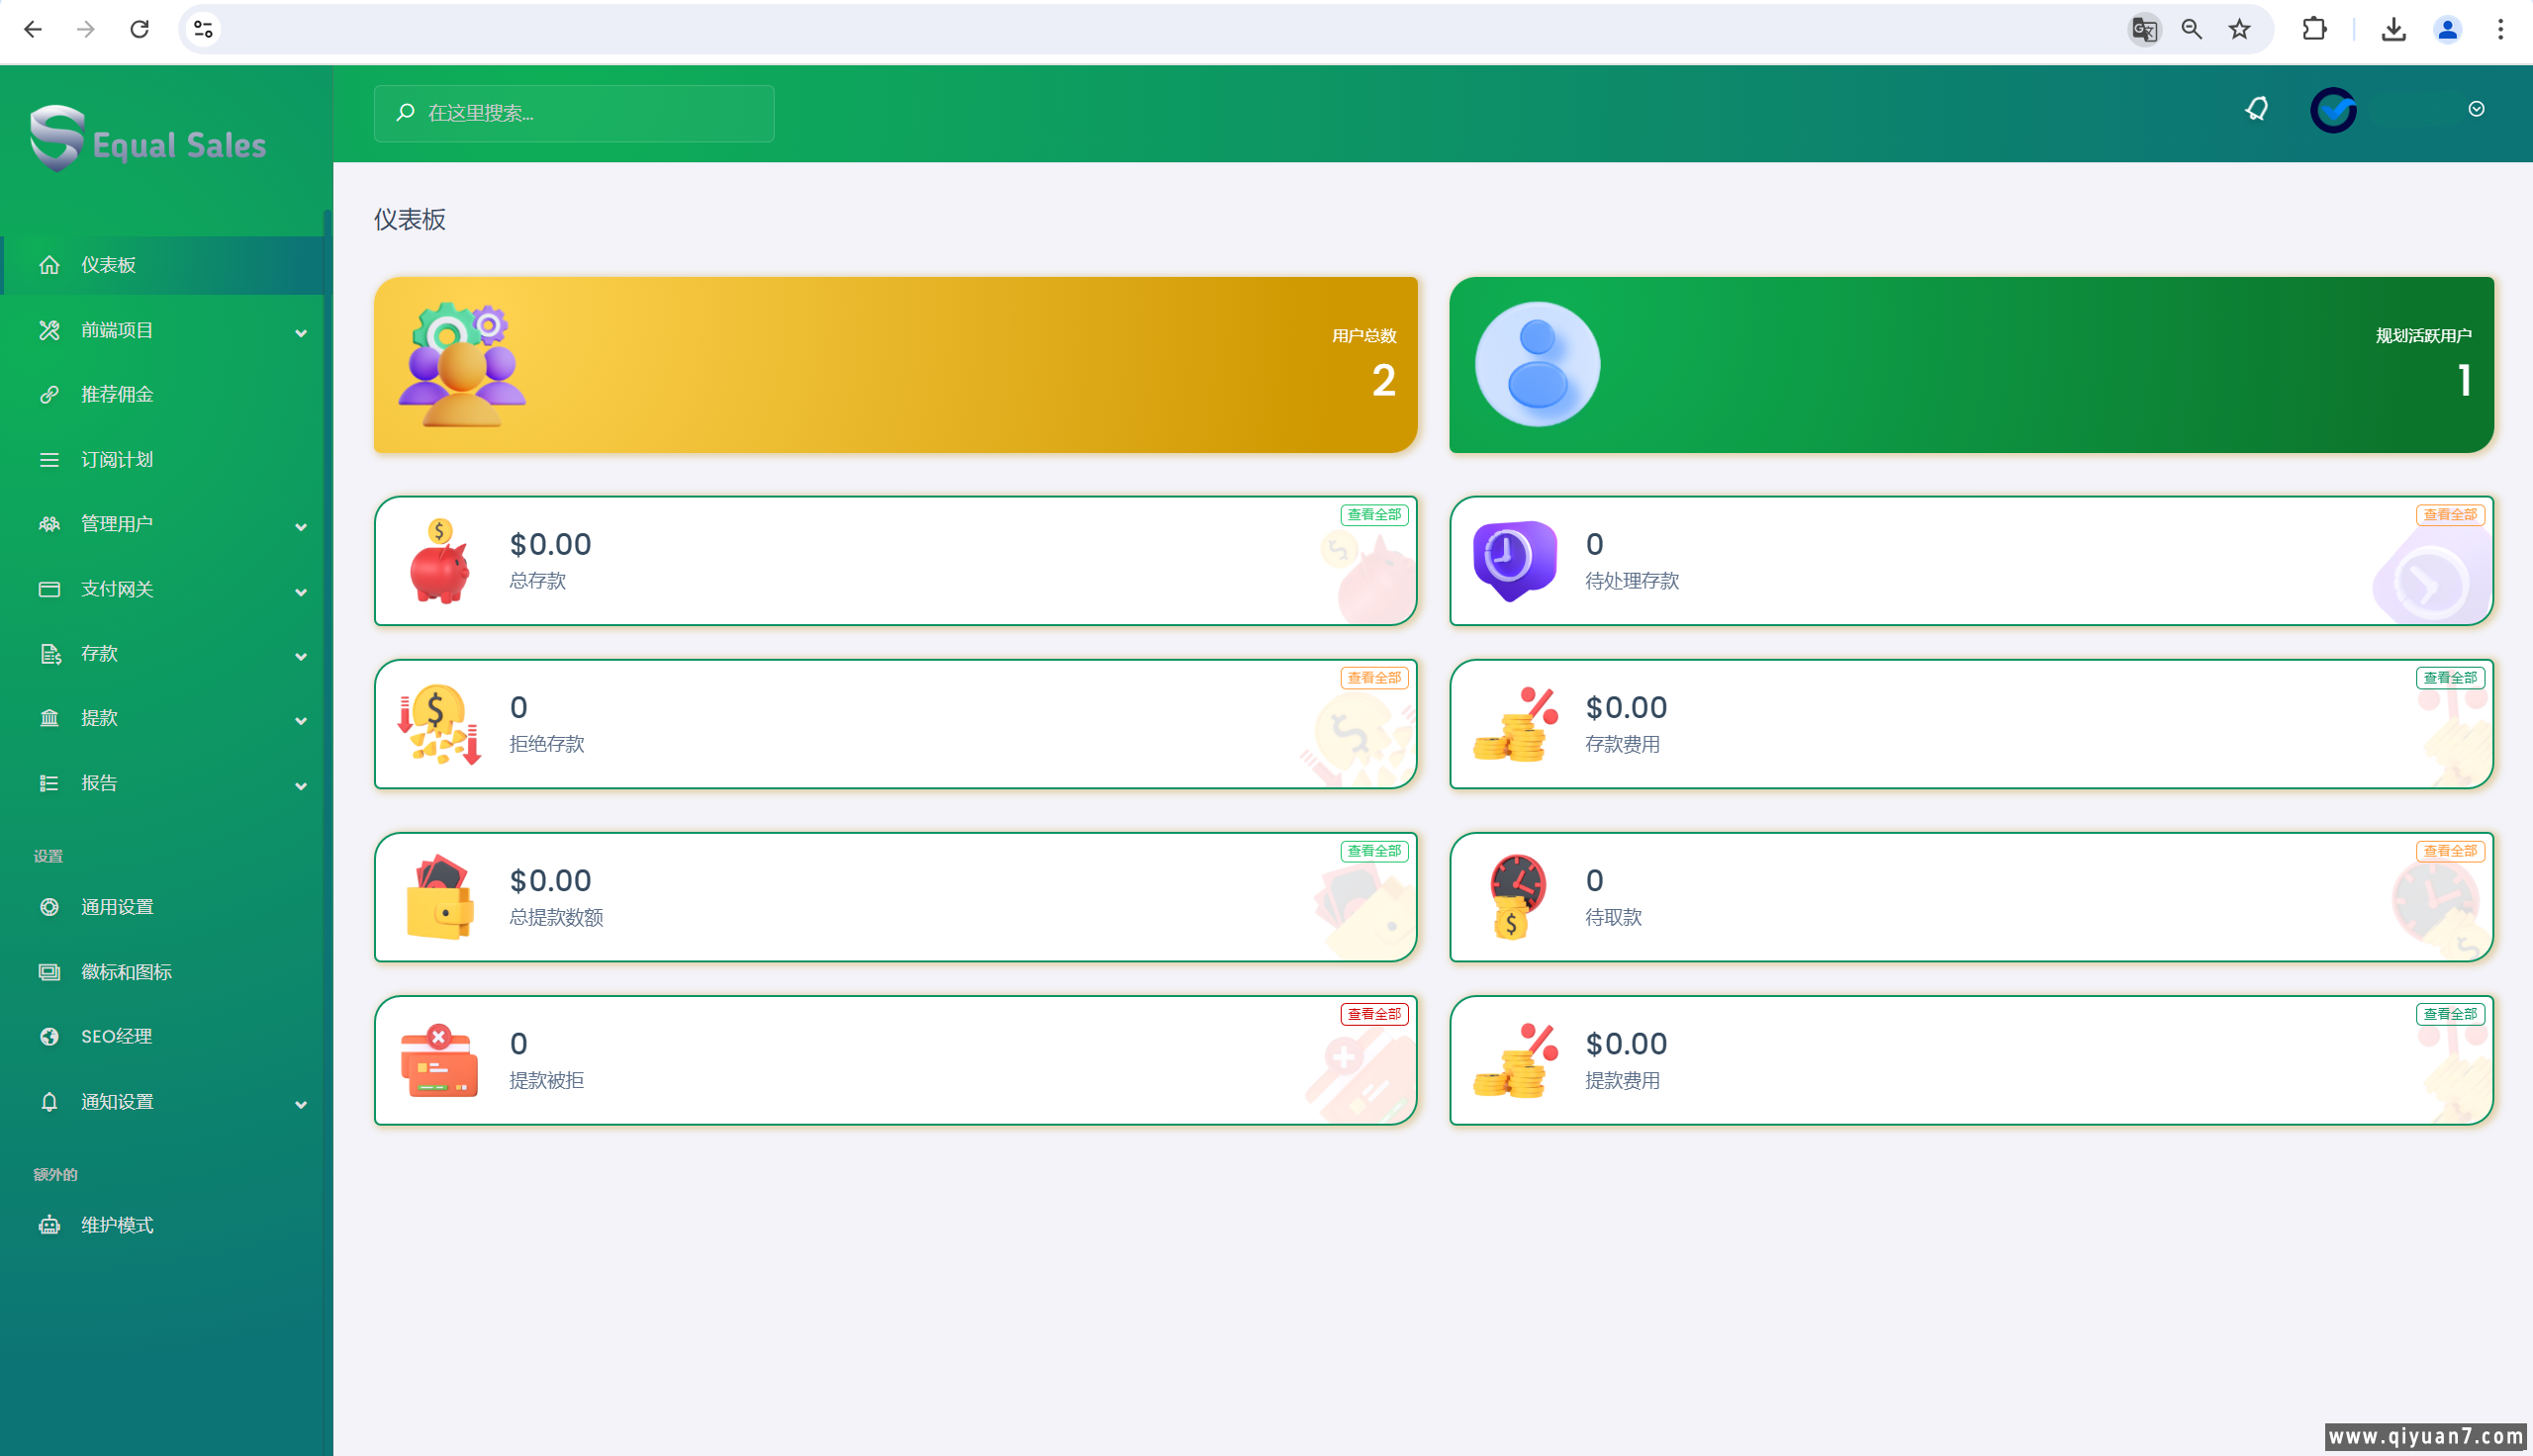Open browser extensions puzzle icon
2533x1456 pixels.
pyautogui.click(x=2314, y=30)
